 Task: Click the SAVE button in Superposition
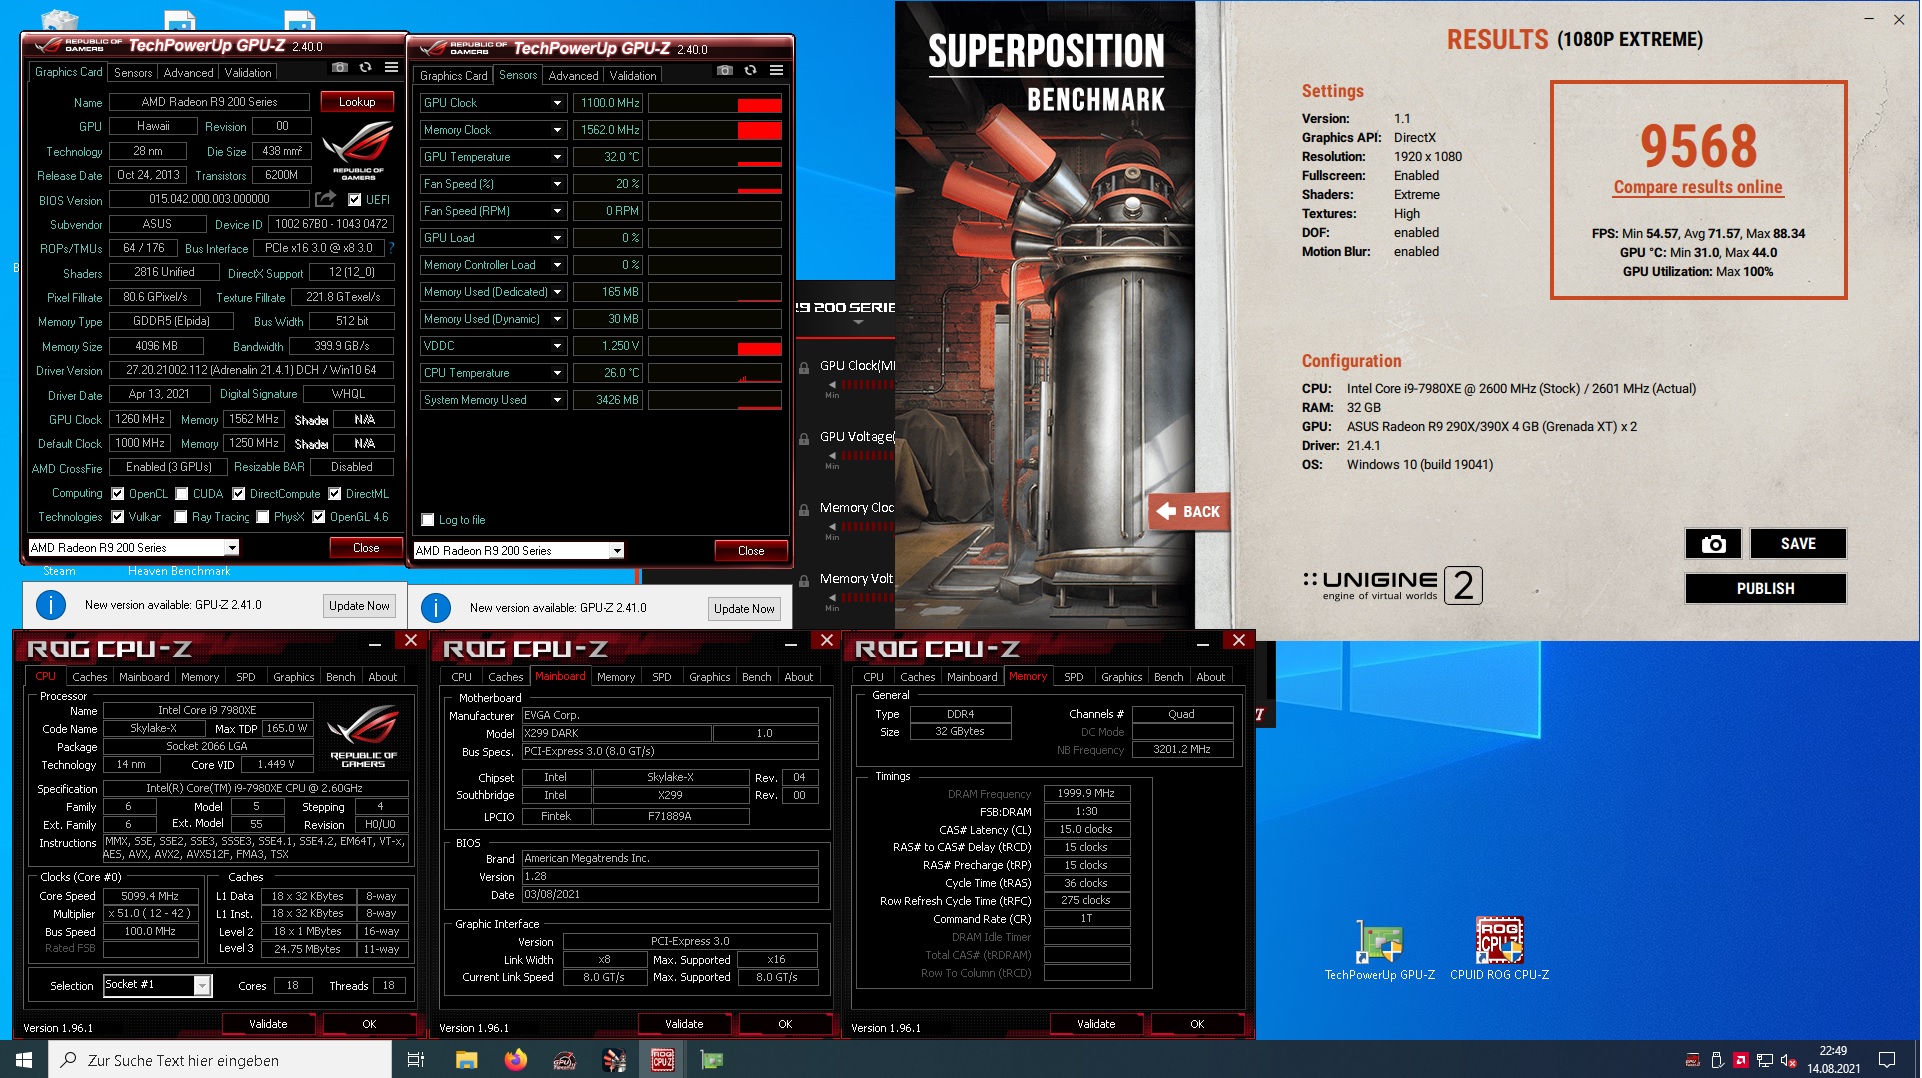pos(1797,543)
